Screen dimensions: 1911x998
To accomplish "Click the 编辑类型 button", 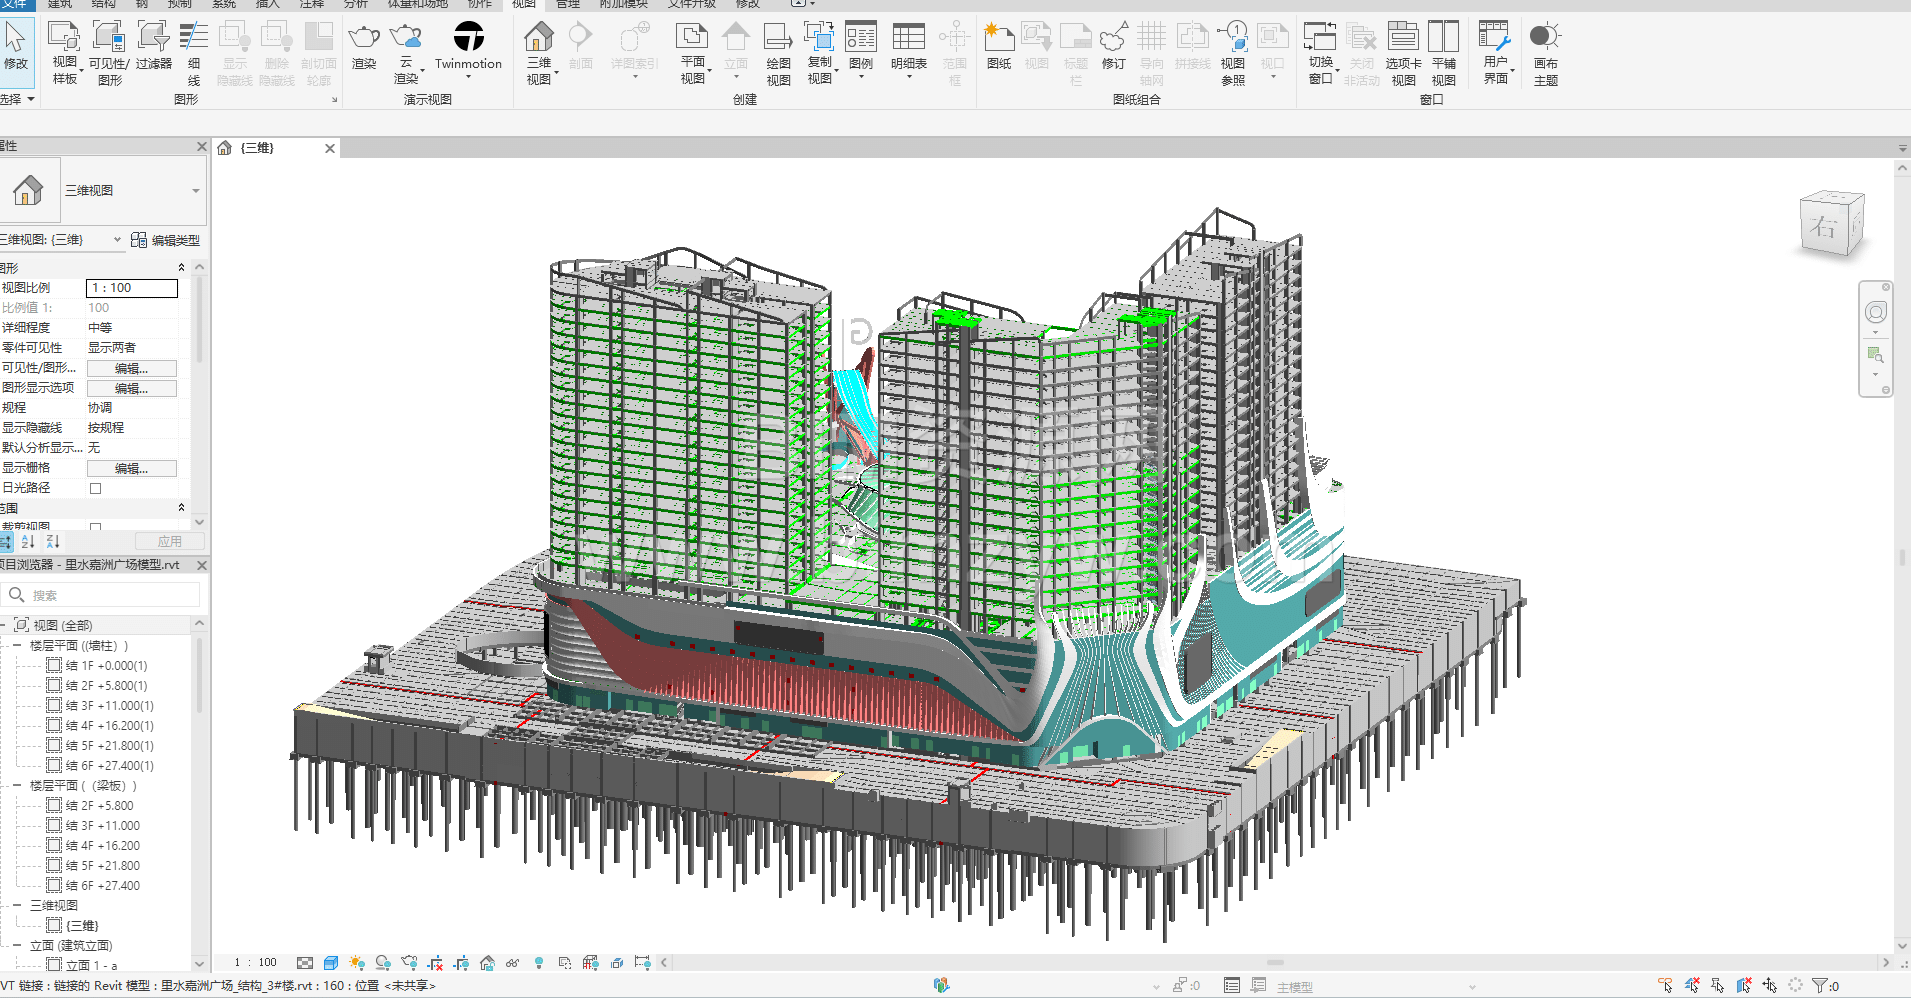I will pyautogui.click(x=166, y=240).
